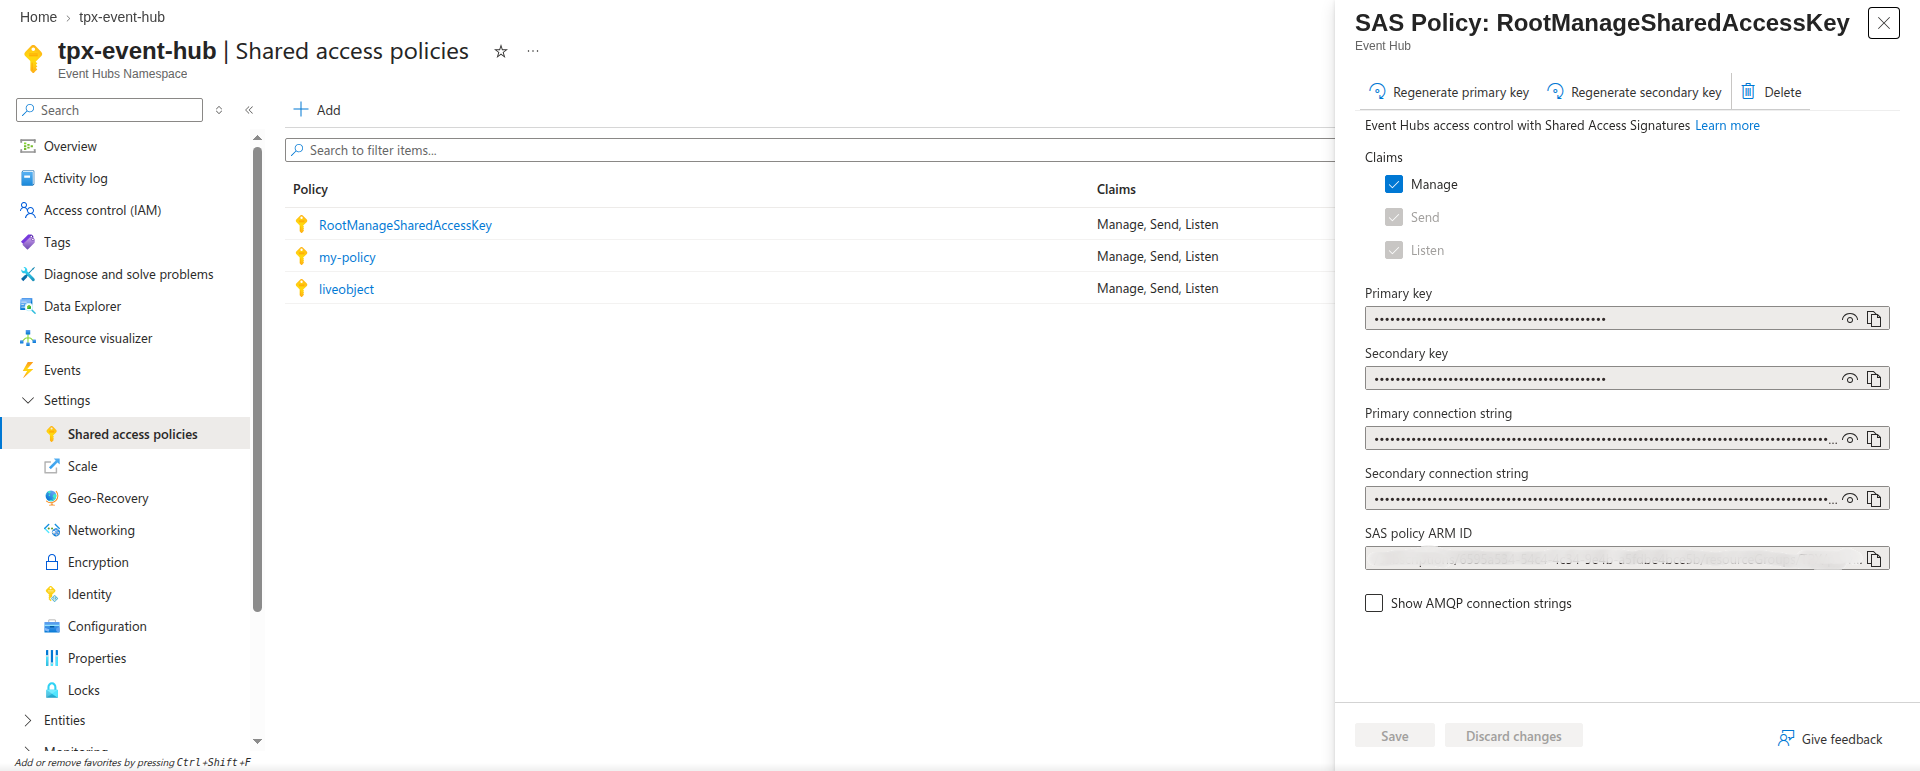Click expand/collapse arrows beside sidebar search

point(219,110)
